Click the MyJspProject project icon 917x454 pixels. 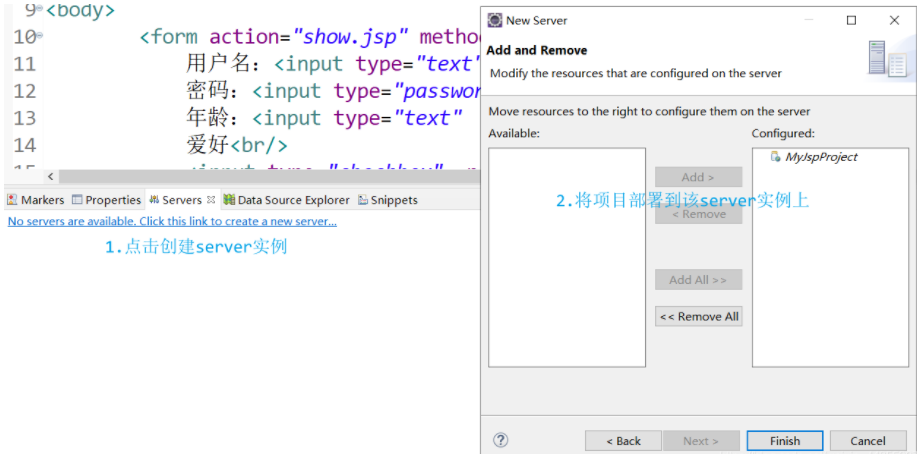tap(776, 157)
